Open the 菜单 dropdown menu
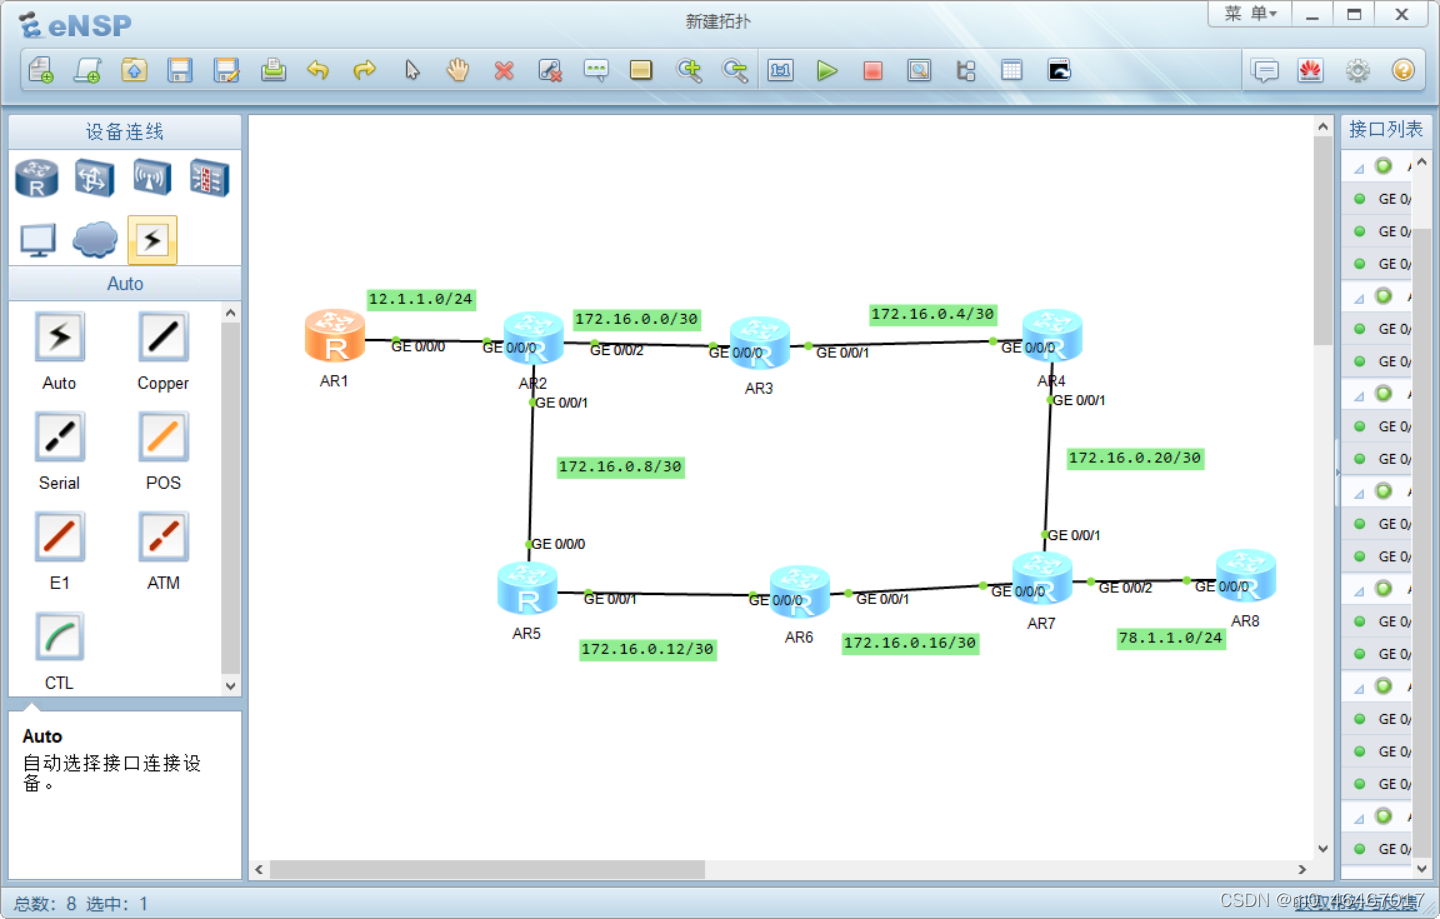This screenshot has width=1440, height=919. click(1250, 13)
